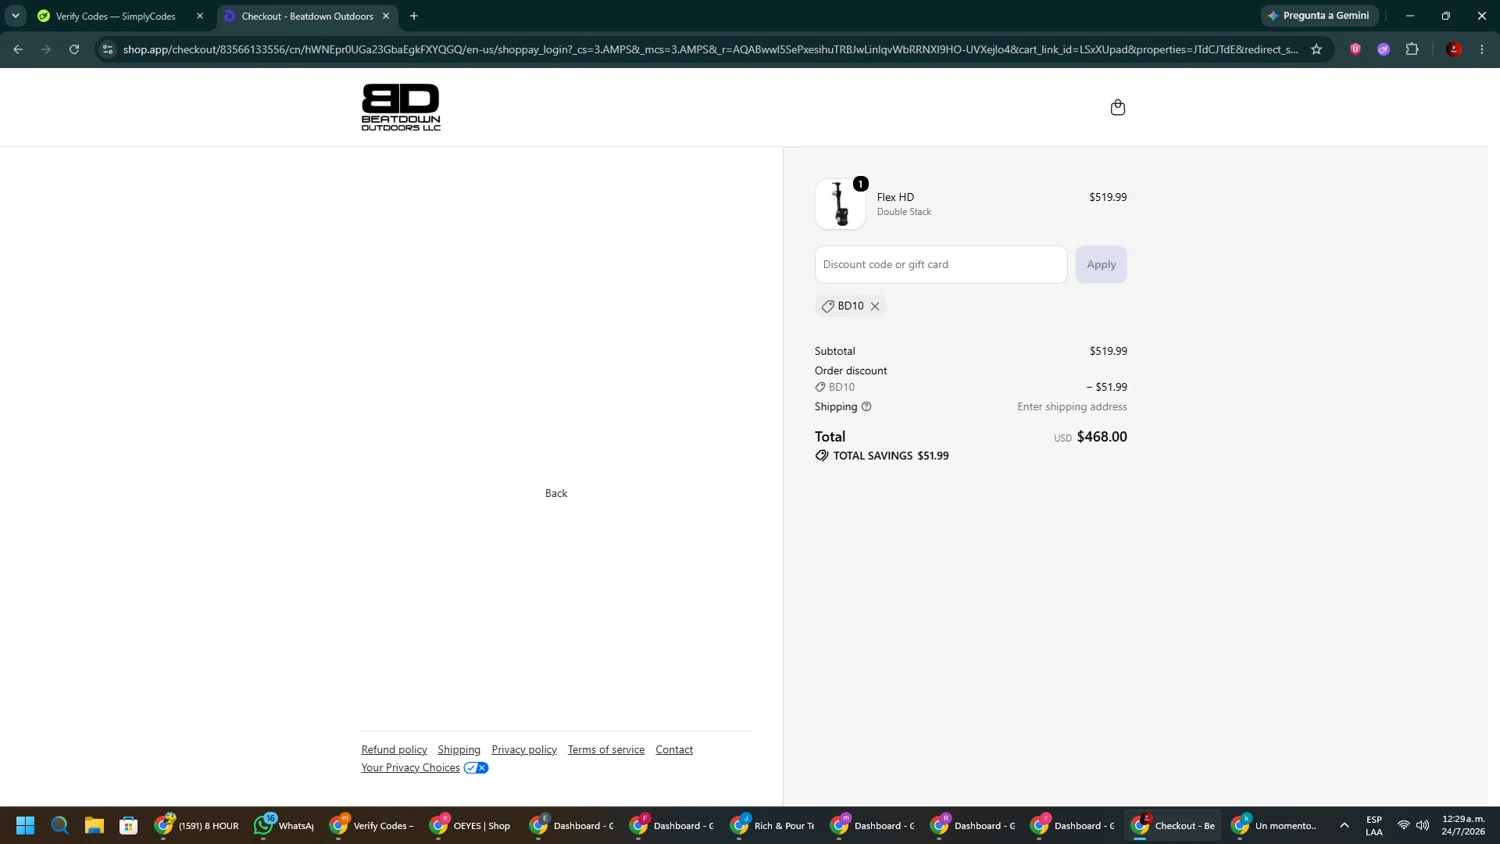The image size is (1500, 844).
Task: Click the Order discount label
Action: click(x=851, y=371)
